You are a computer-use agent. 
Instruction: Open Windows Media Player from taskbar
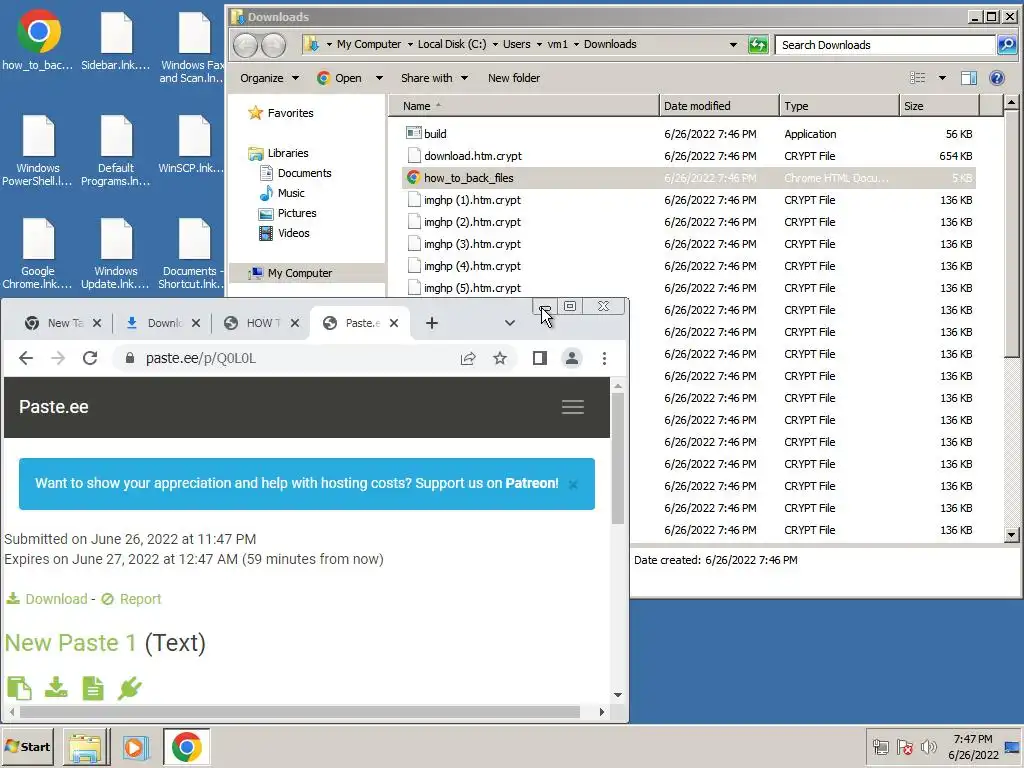tap(135, 747)
